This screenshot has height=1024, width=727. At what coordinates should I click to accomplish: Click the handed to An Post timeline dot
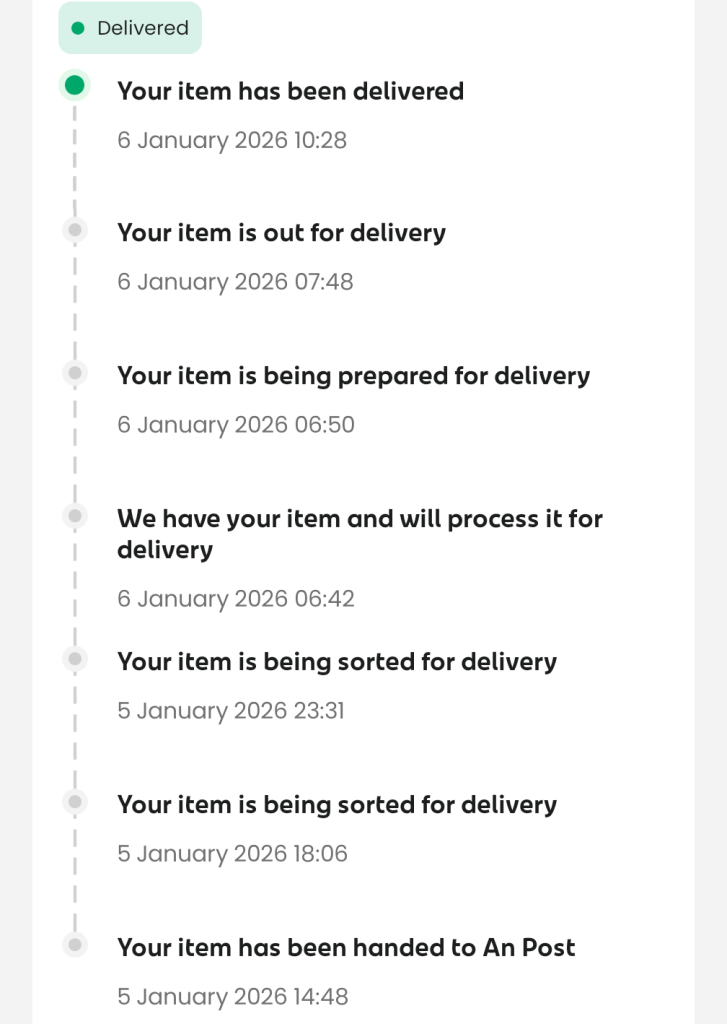(74, 945)
